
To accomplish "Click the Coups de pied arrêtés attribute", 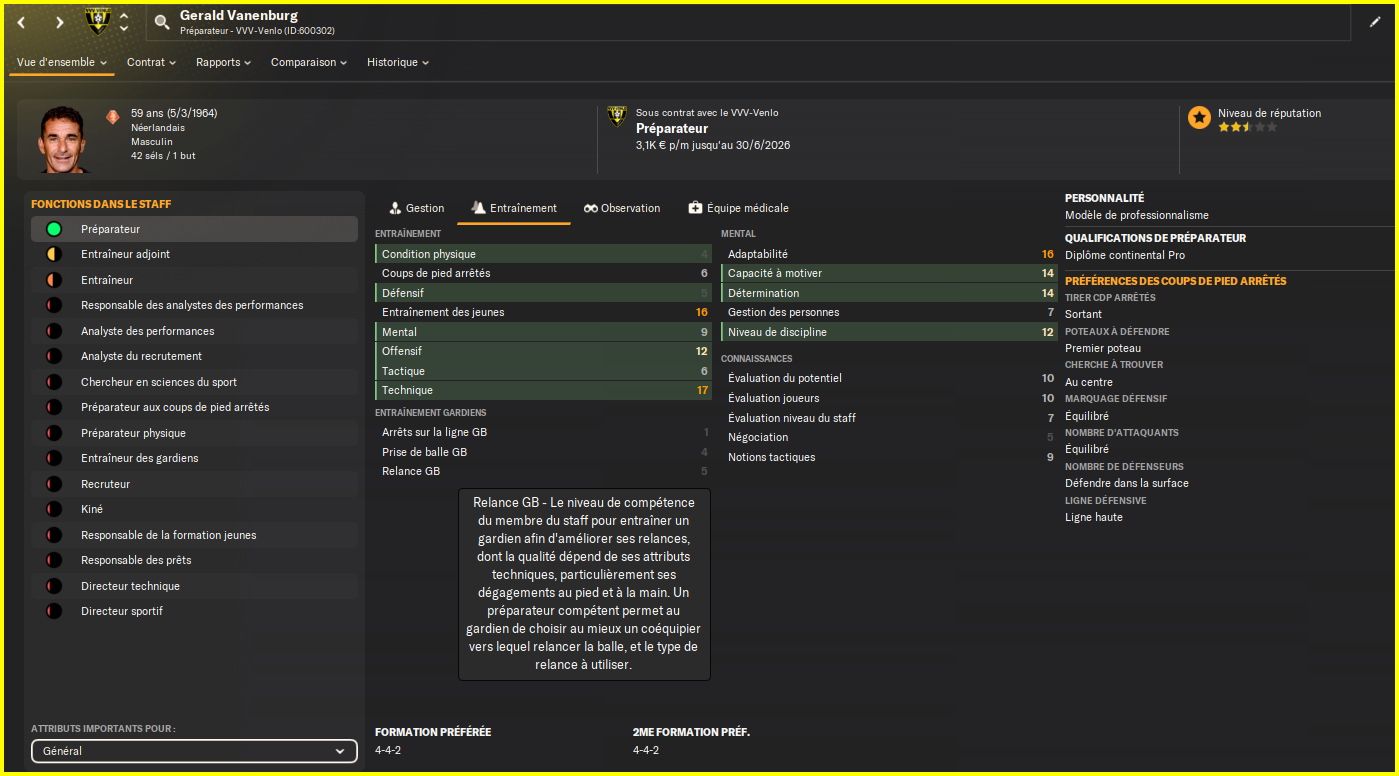I will pyautogui.click(x=543, y=273).
